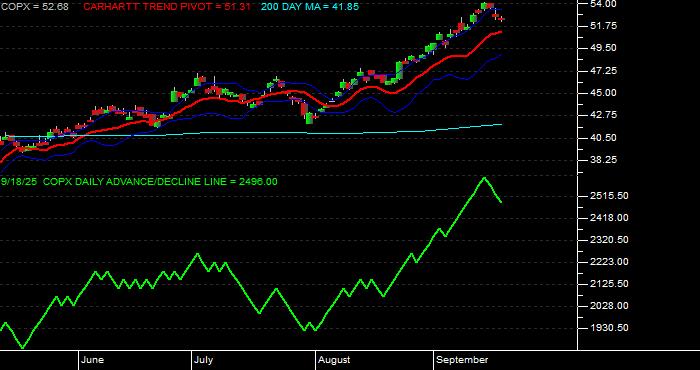Click the July label on time axis
Image resolution: width=700 pixels, height=370 pixels.
coord(204,360)
